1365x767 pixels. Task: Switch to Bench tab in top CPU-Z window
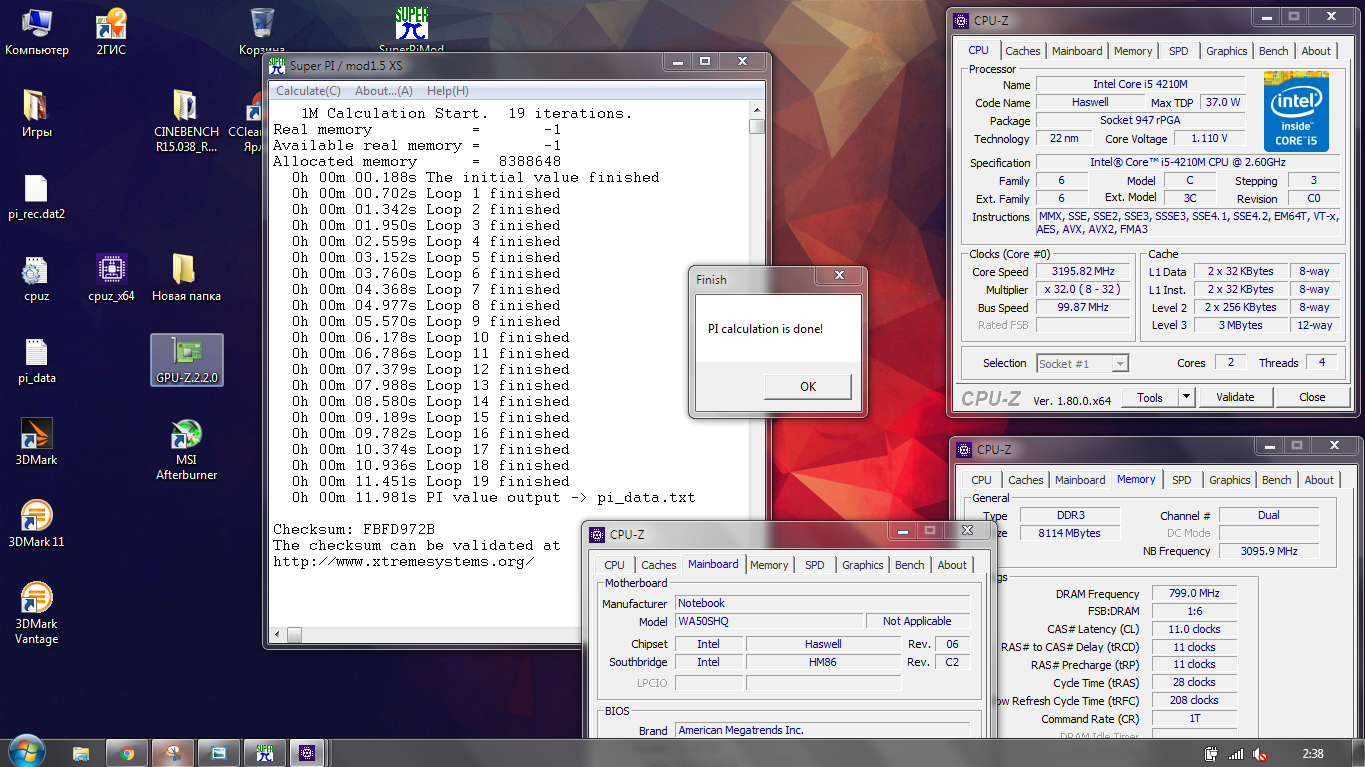[x=1274, y=51]
